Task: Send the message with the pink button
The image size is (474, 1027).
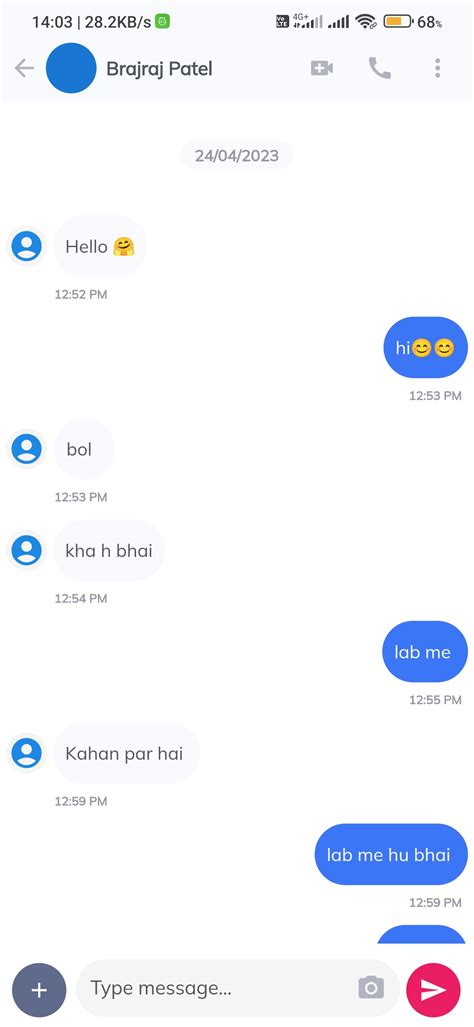Action: 433,990
